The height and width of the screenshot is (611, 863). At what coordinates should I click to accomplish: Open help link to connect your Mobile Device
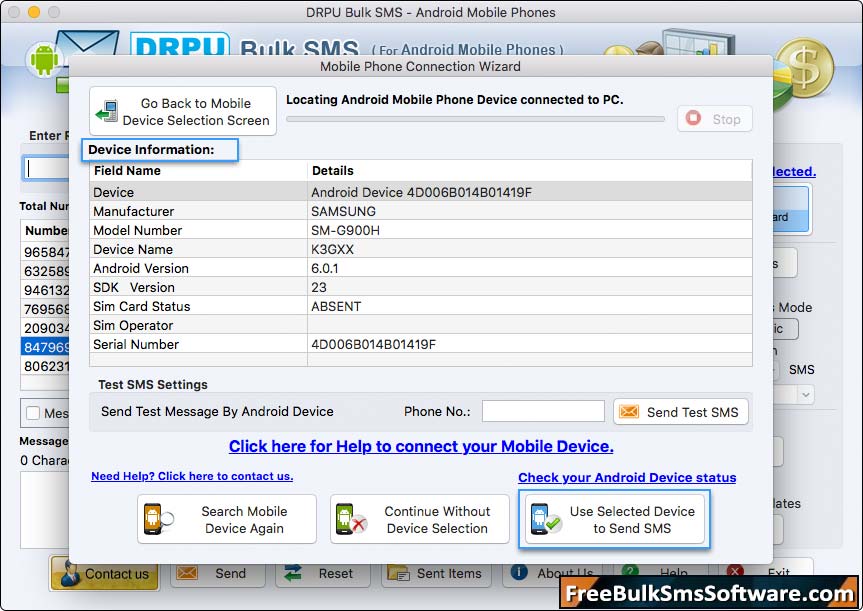pyautogui.click(x=421, y=446)
